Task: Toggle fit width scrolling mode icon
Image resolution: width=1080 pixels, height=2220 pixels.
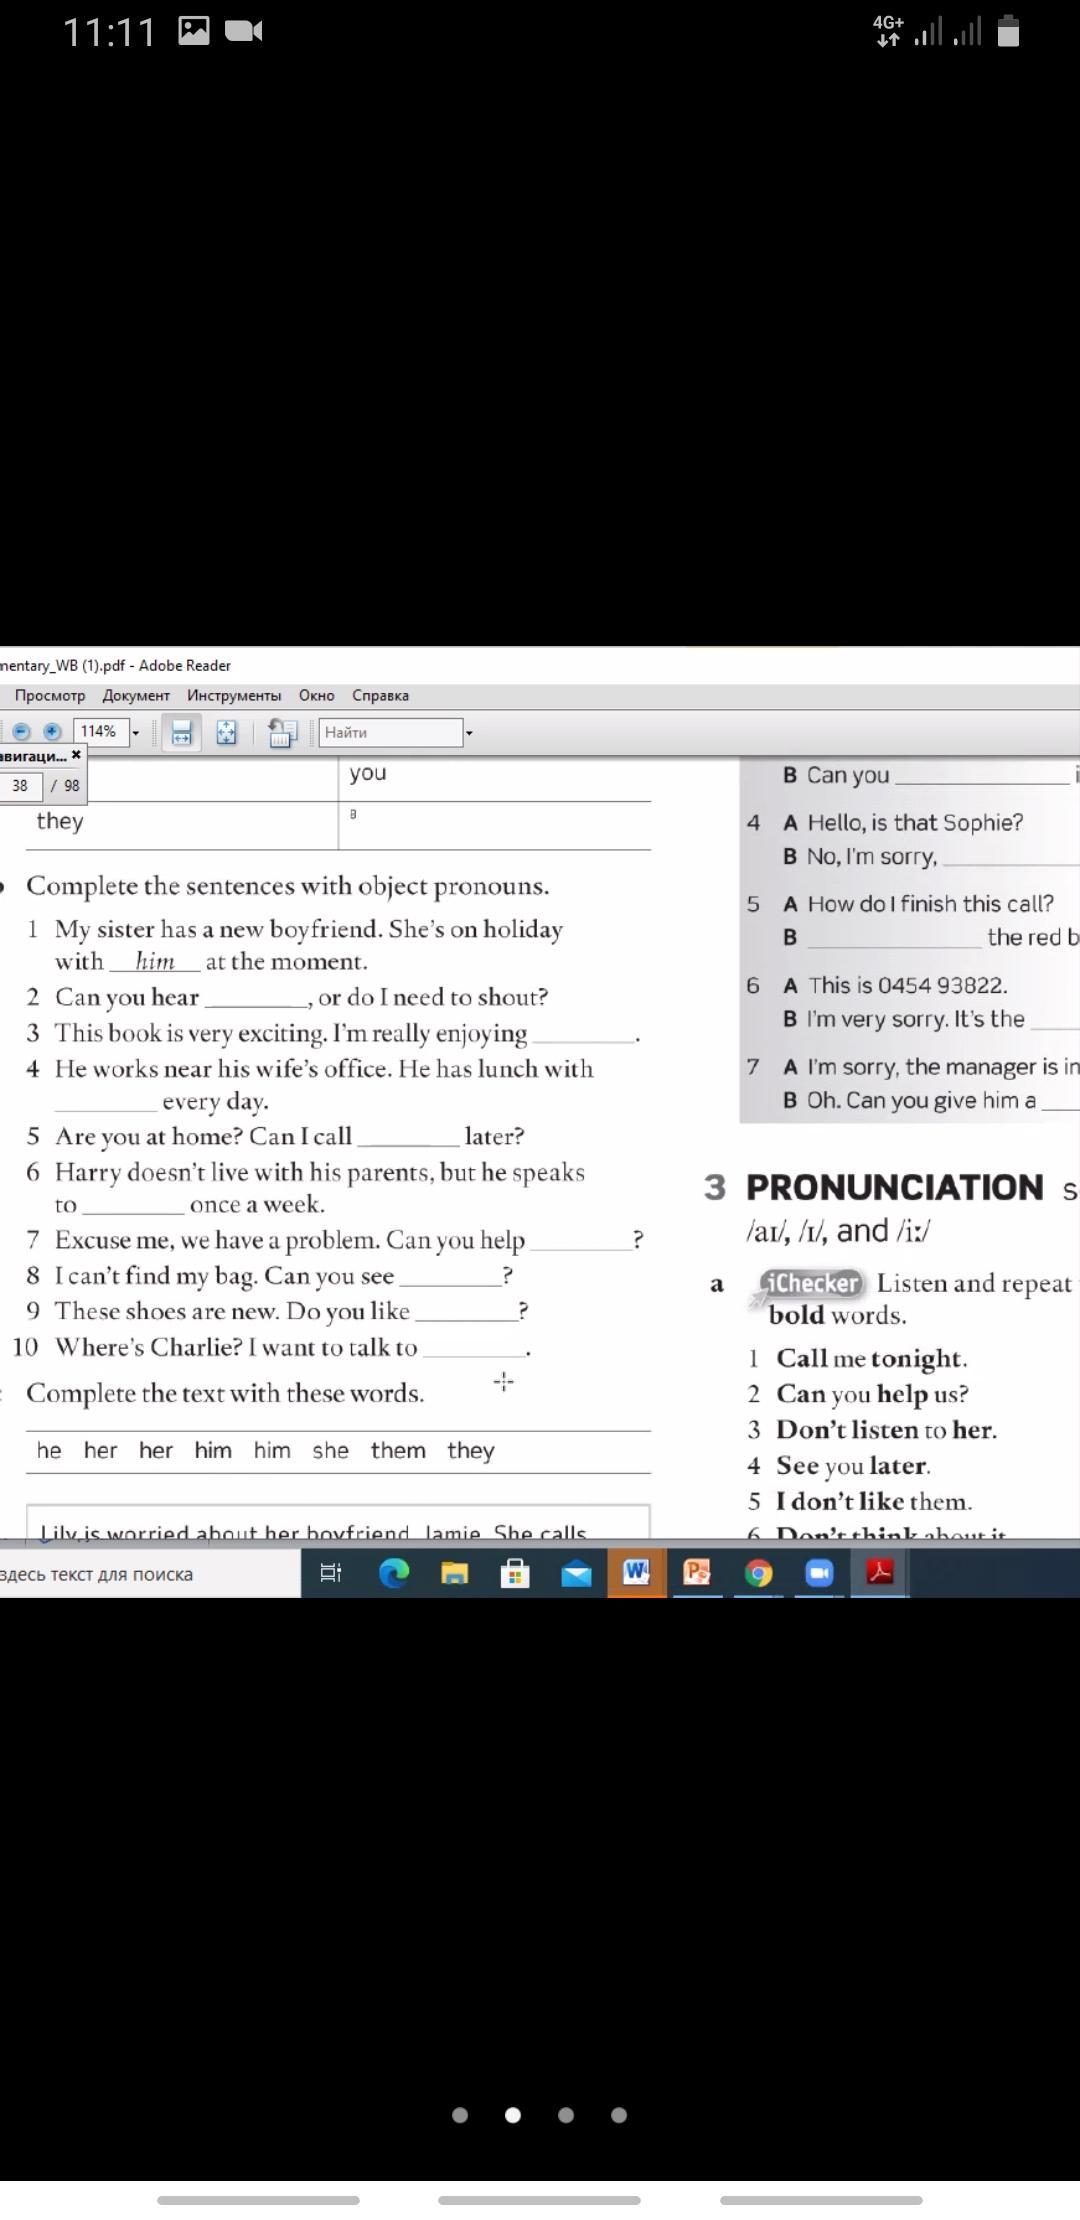Action: [181, 733]
